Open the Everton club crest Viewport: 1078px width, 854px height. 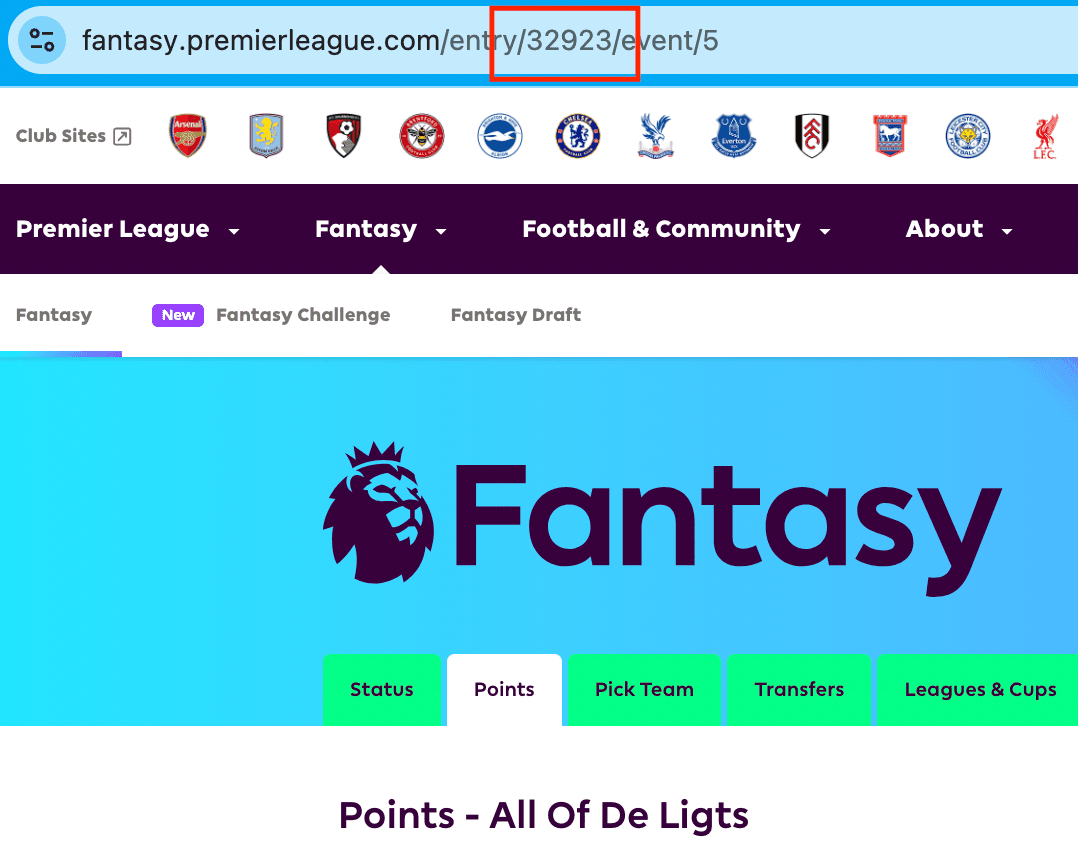coord(734,135)
